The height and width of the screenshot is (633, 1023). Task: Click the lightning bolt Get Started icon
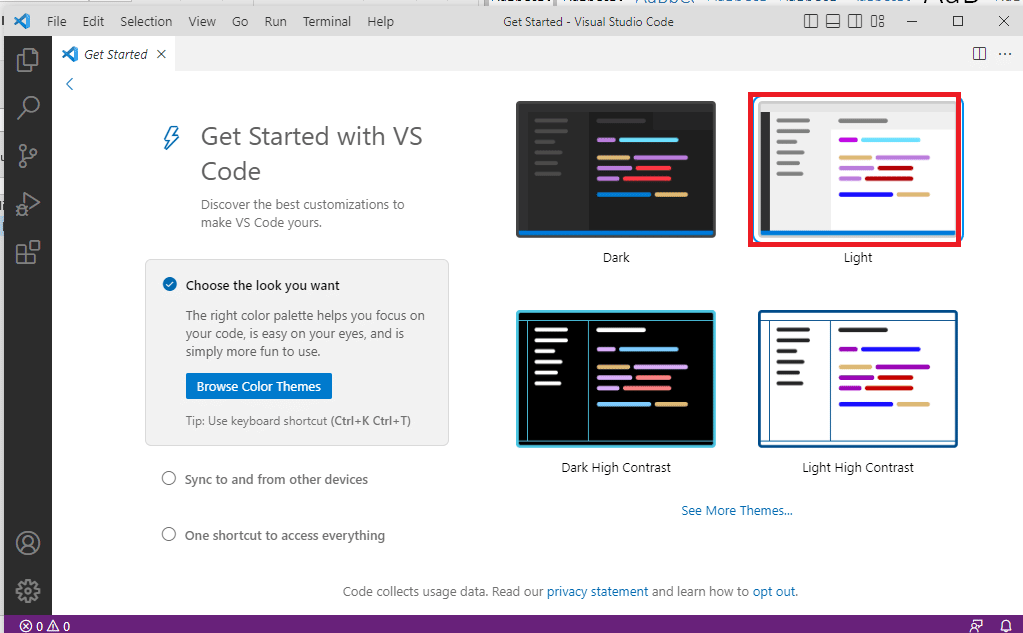click(171, 137)
